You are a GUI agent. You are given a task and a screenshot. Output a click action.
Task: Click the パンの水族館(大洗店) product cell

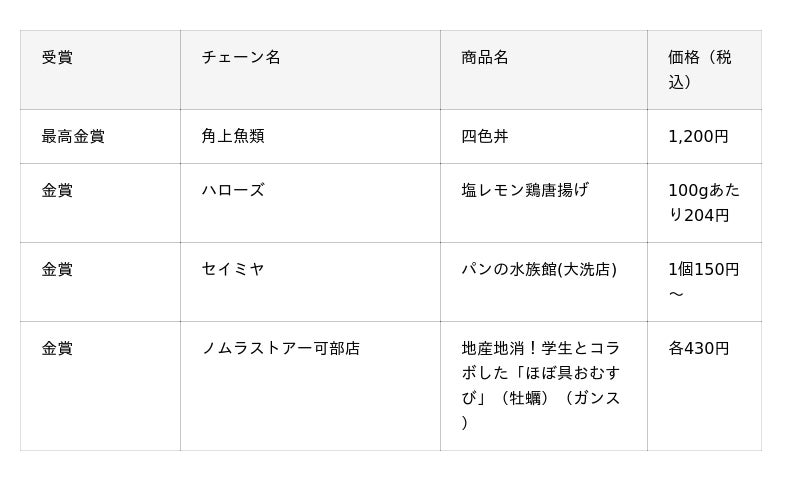539,269
